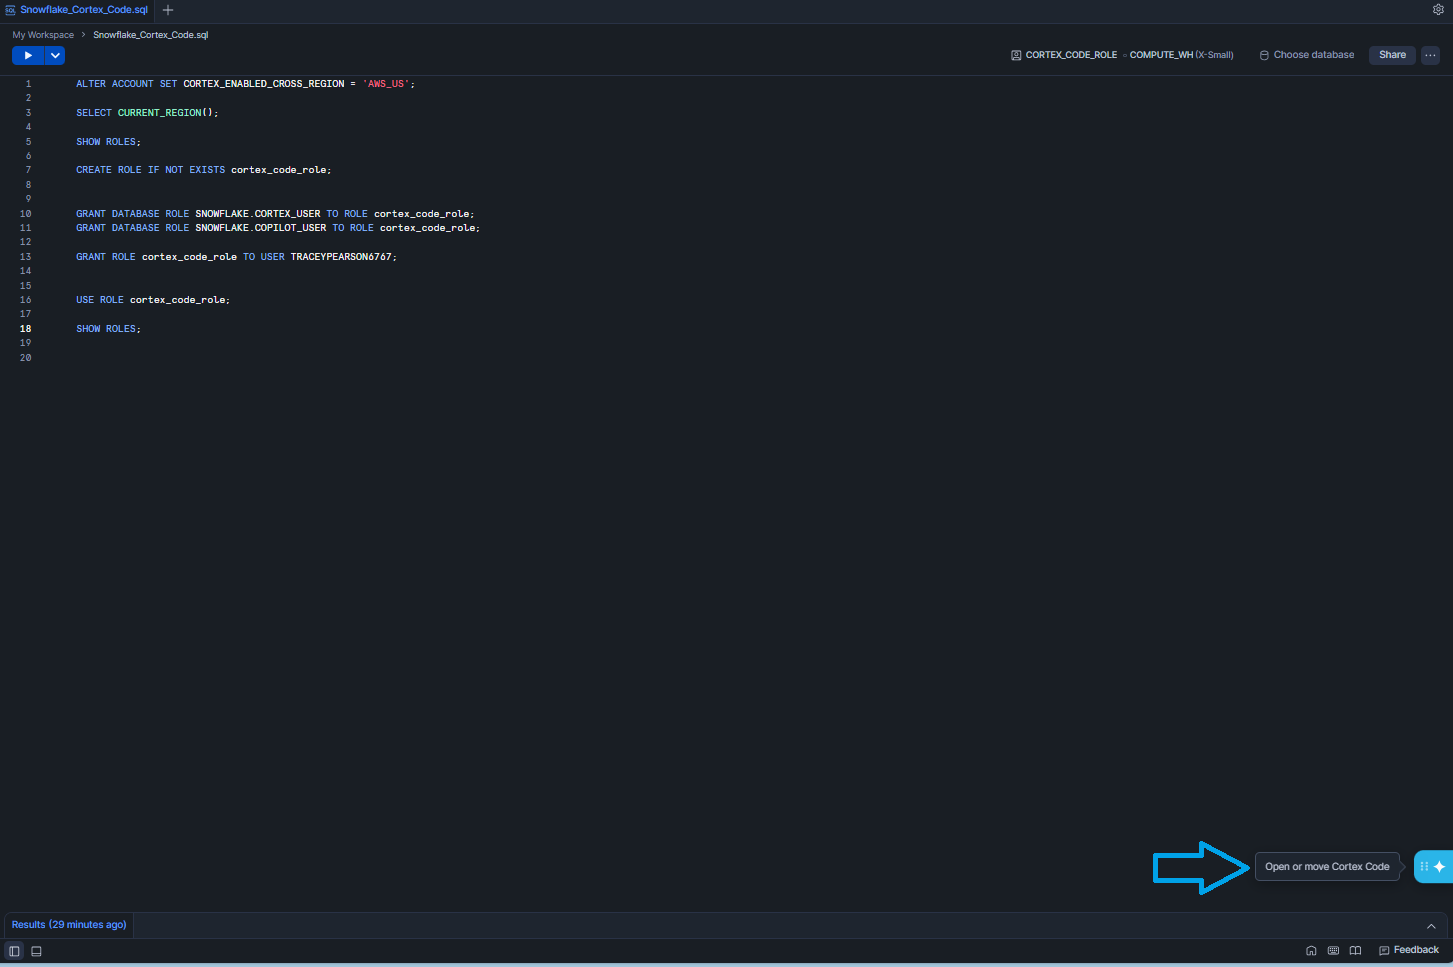Open the Feedback link

coord(1409,950)
